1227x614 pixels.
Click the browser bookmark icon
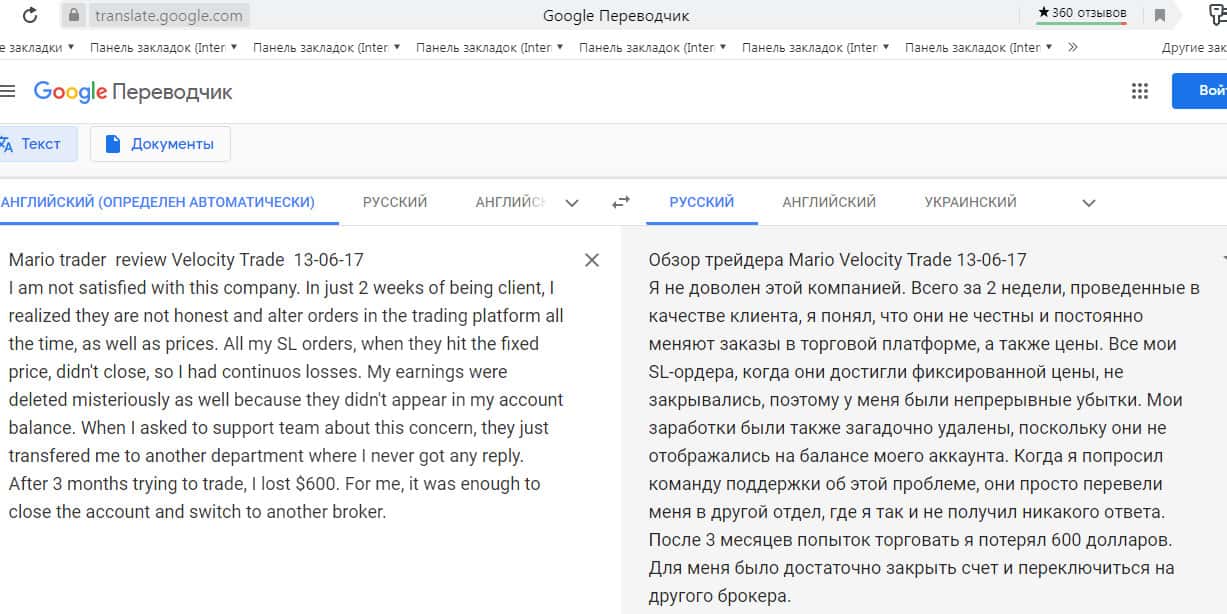[x=1160, y=15]
